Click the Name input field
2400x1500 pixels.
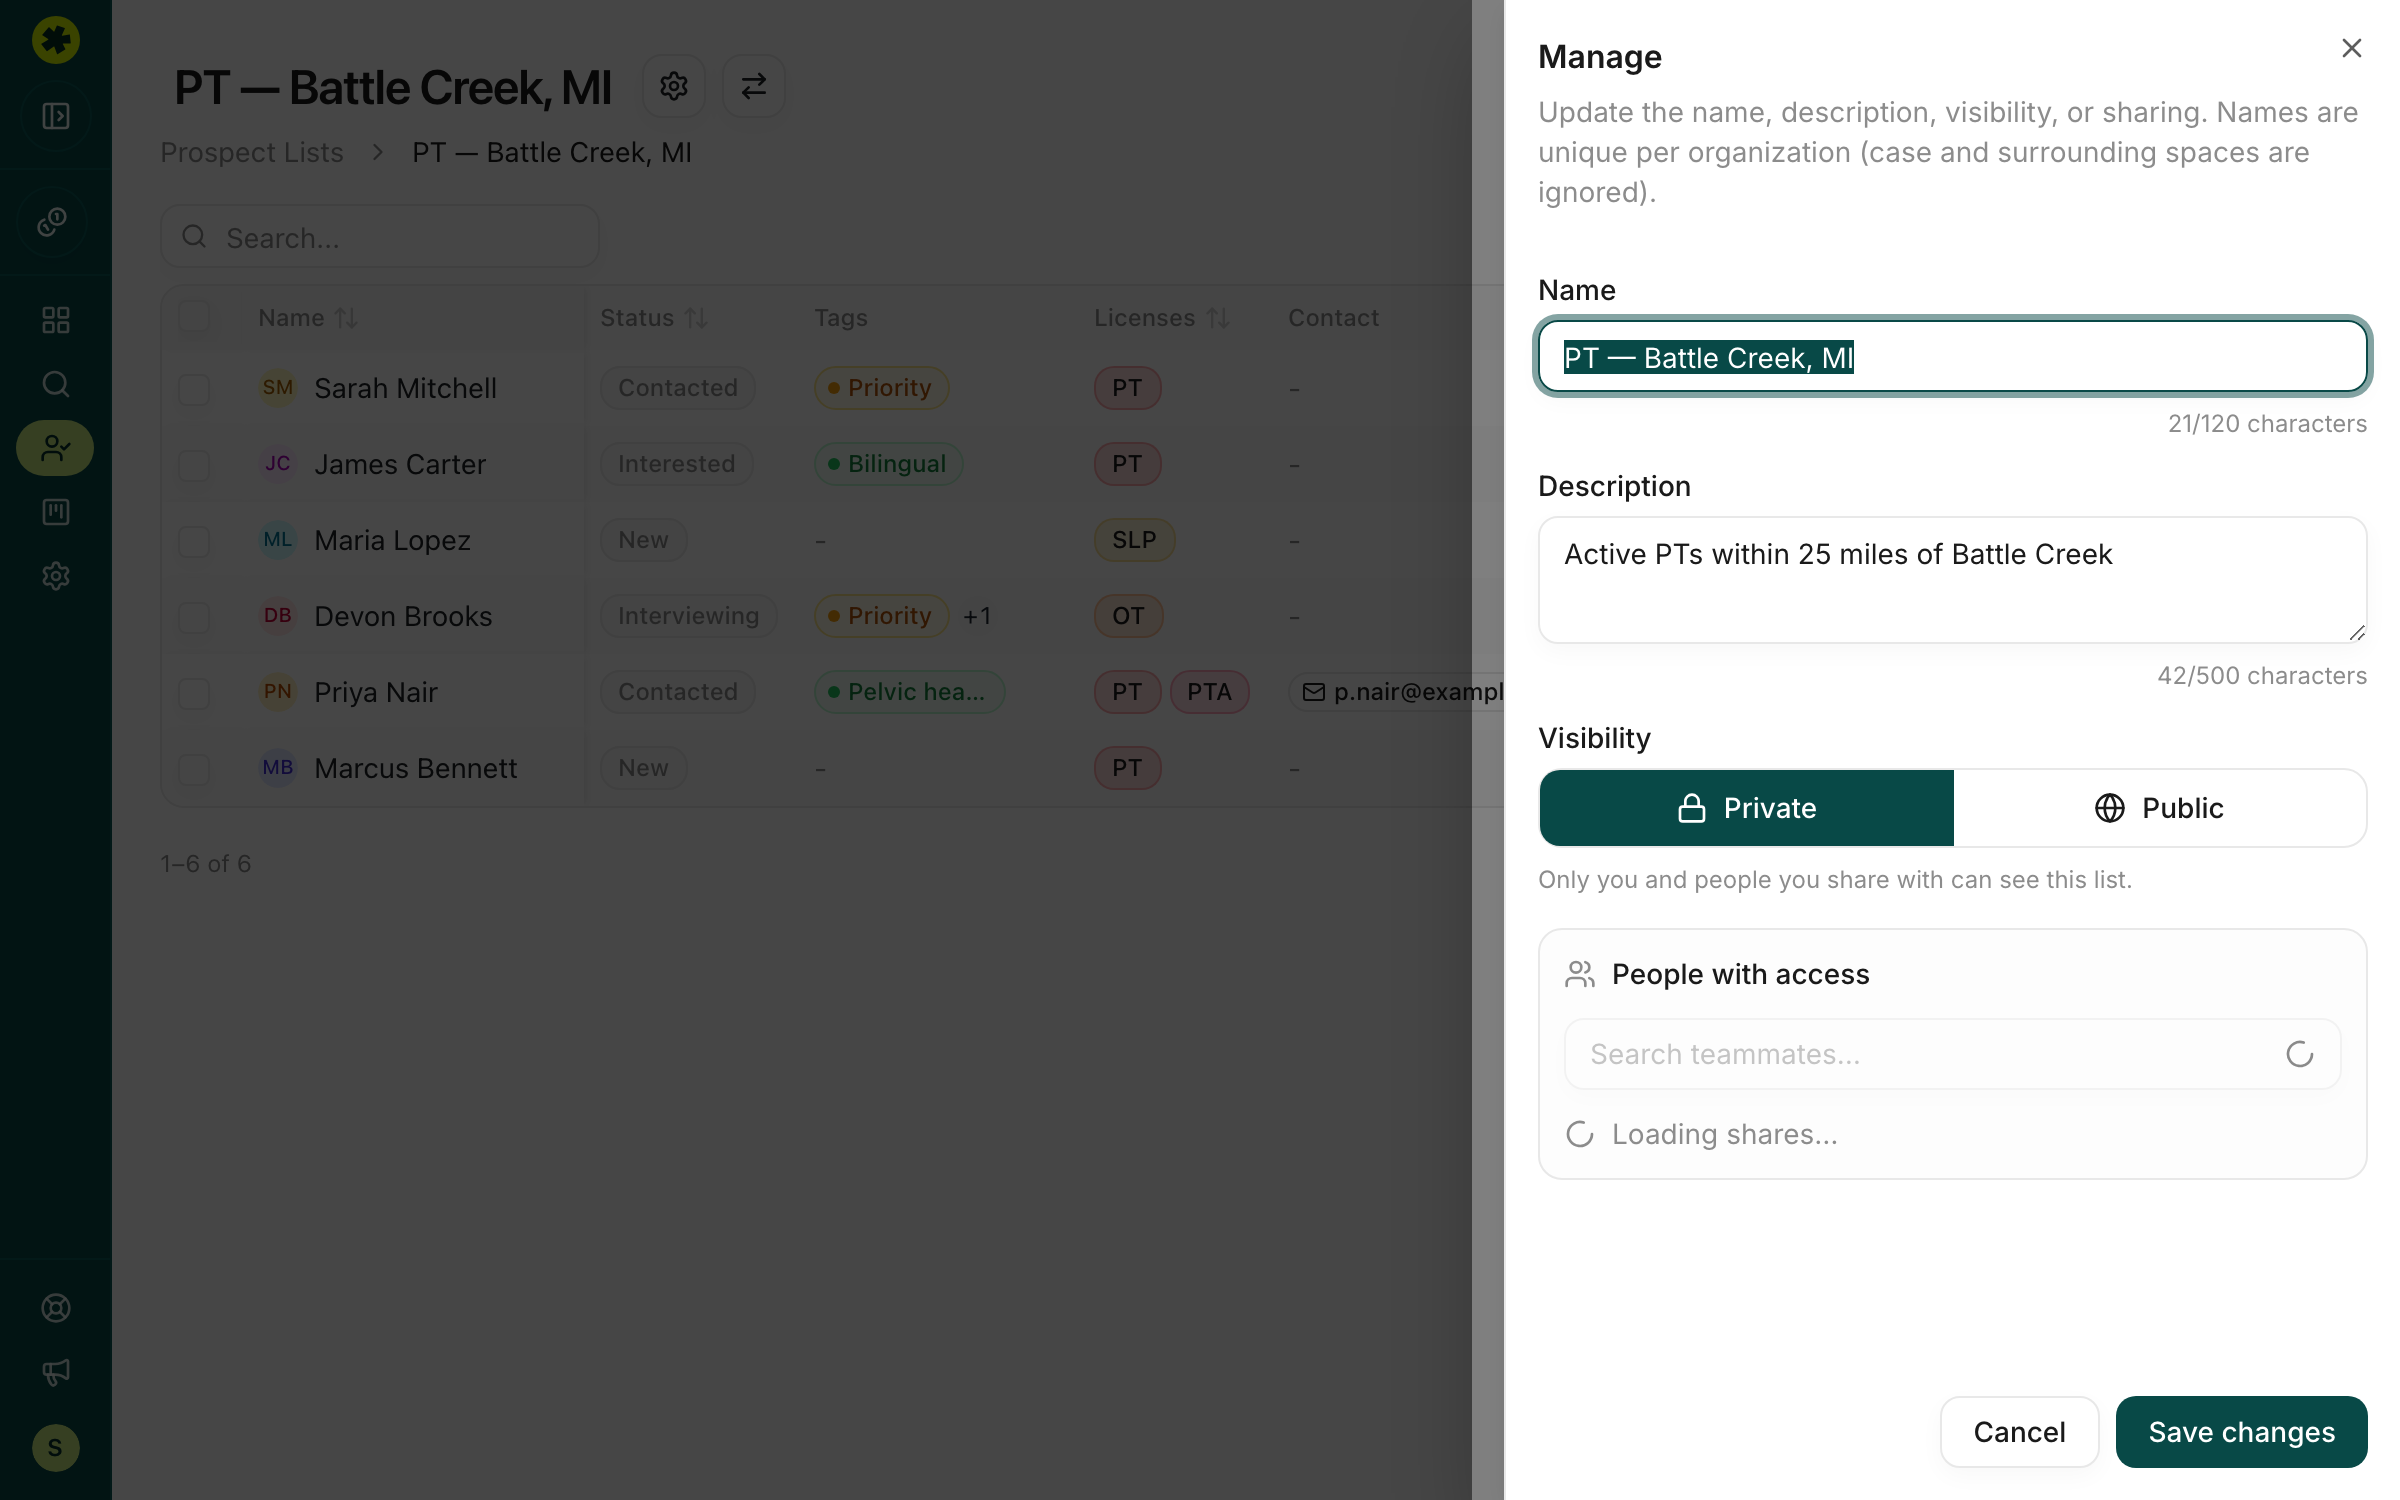(x=1952, y=357)
